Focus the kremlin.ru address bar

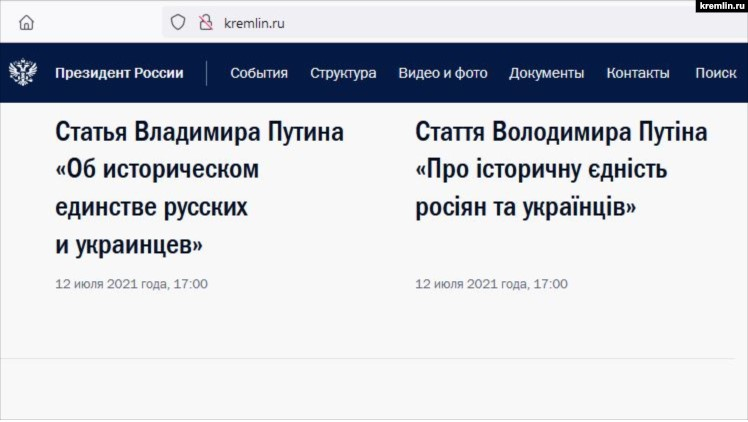coord(453,22)
